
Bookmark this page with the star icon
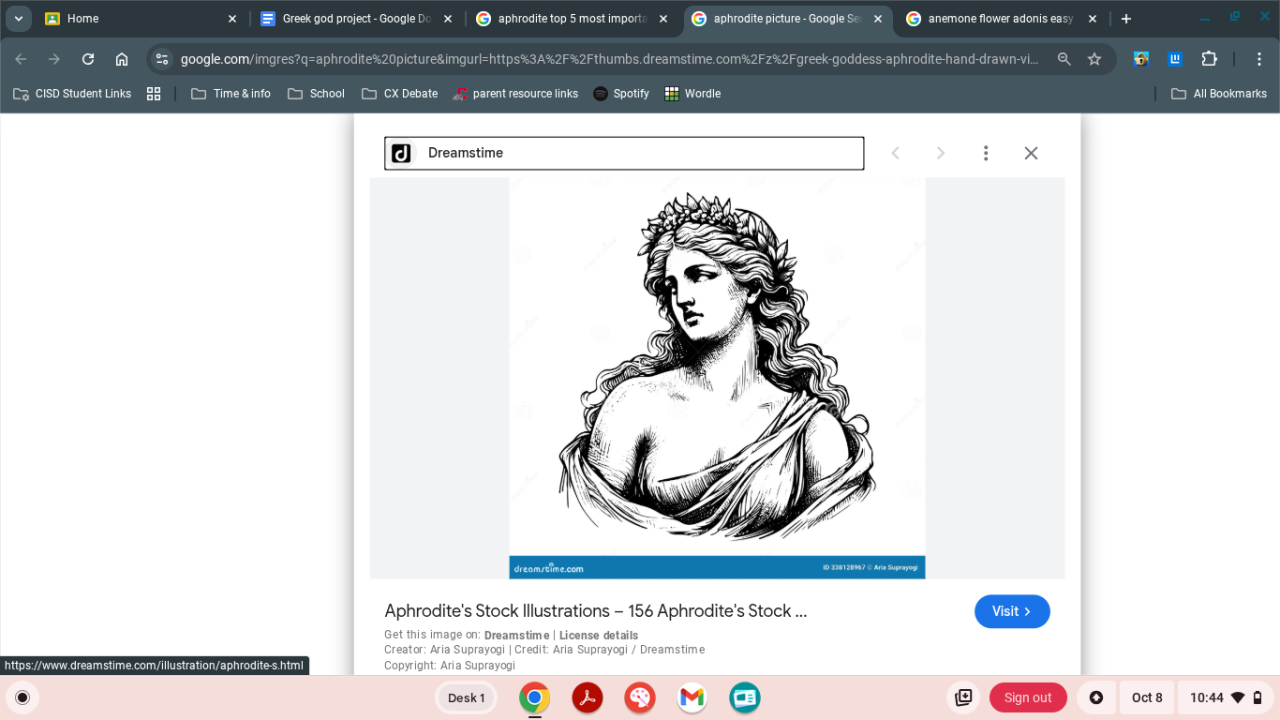(1094, 59)
